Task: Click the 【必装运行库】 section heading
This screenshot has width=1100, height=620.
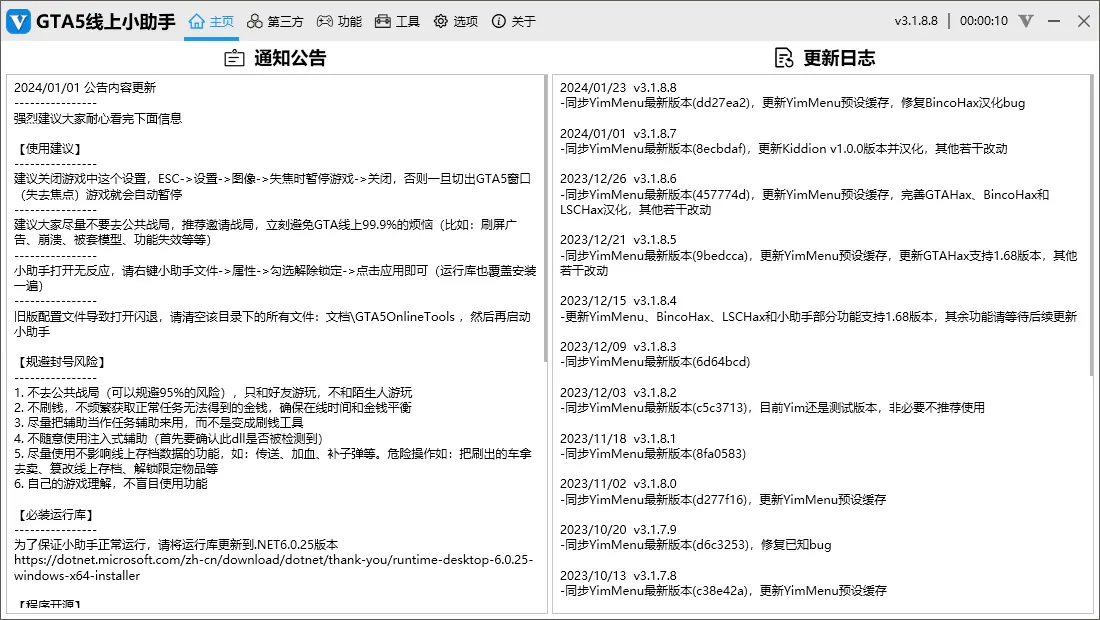Action: pos(55,515)
